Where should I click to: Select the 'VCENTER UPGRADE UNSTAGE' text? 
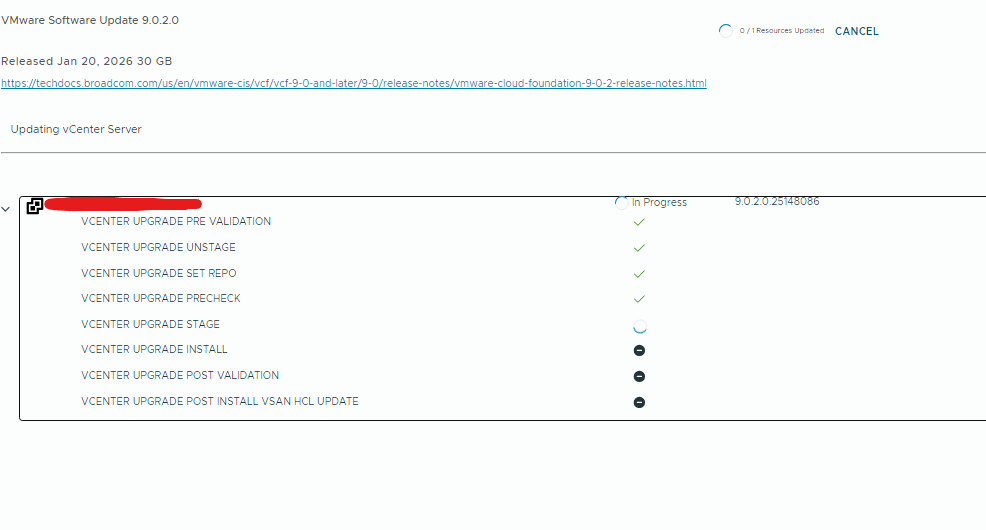click(158, 247)
